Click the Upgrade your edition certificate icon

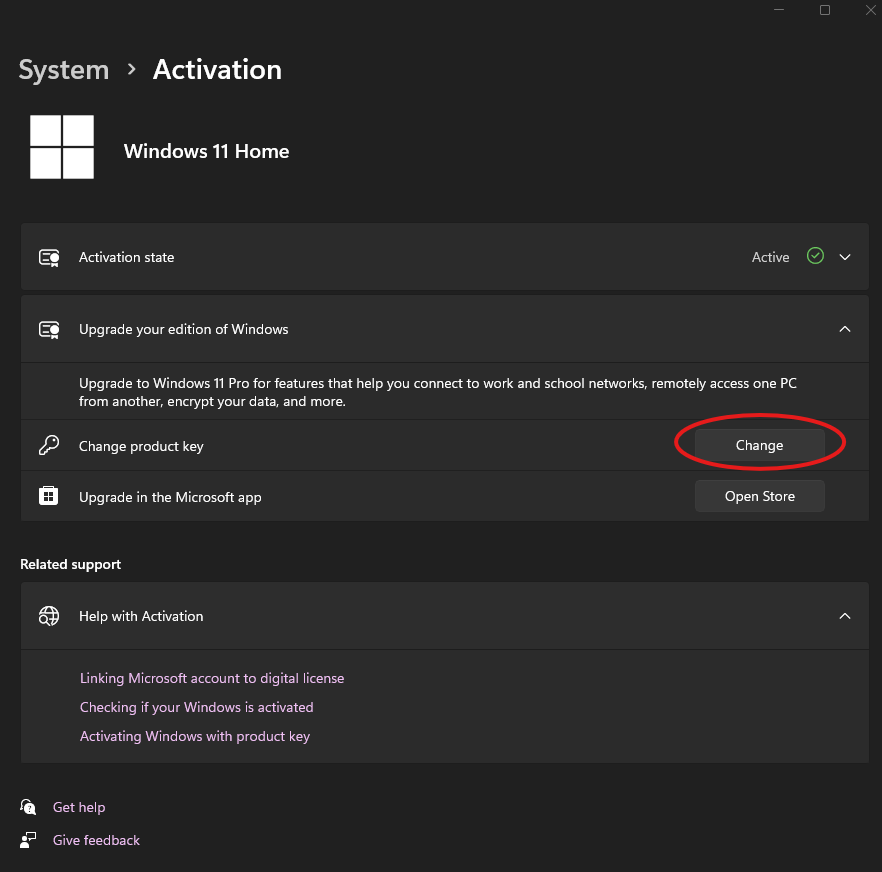pyautogui.click(x=49, y=330)
